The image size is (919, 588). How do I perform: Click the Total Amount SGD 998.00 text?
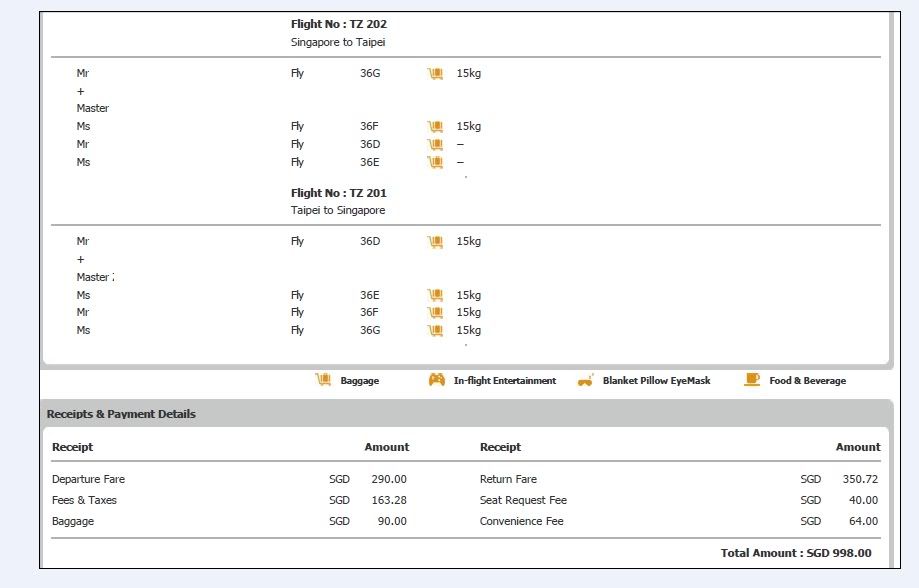click(x=795, y=553)
